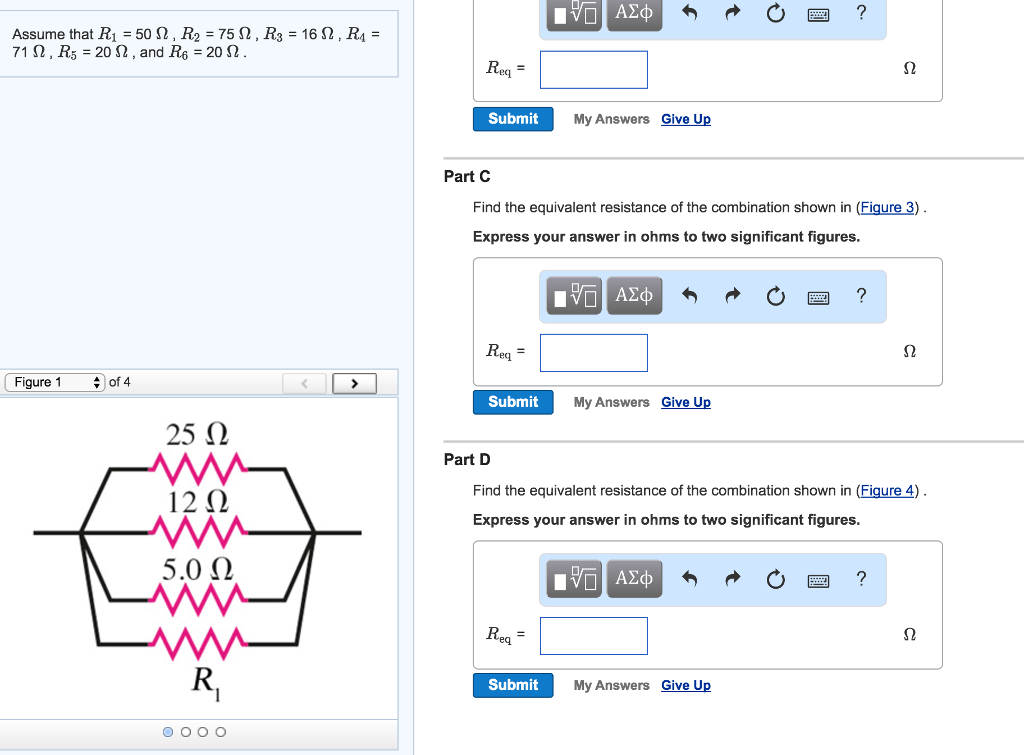
Task: Reset the Part C answer with circular arrow
Action: (775, 296)
